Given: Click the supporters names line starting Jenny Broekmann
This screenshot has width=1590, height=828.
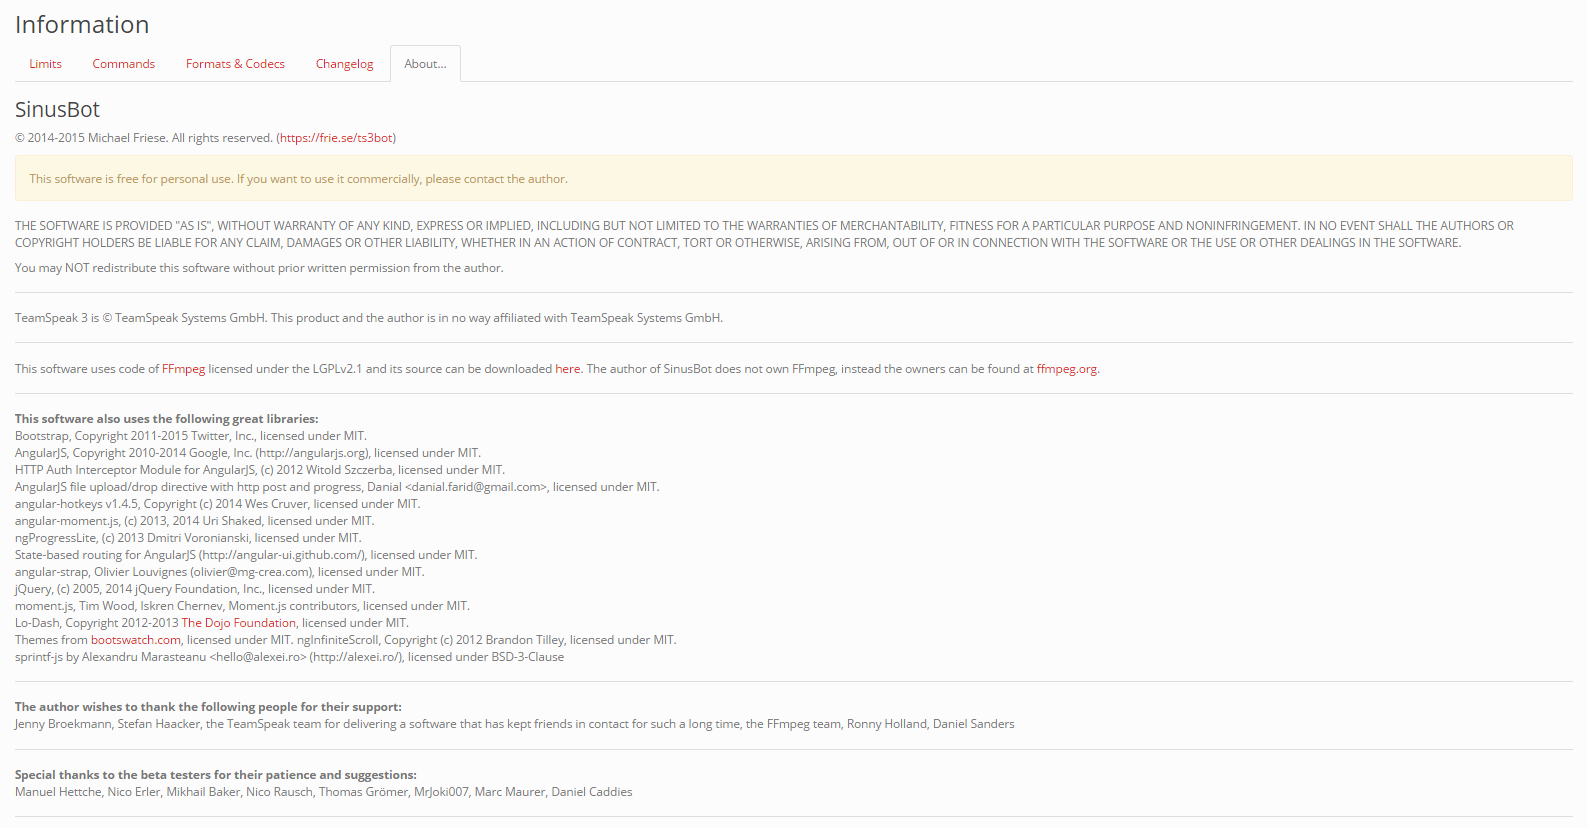Looking at the screenshot, I should pos(515,724).
